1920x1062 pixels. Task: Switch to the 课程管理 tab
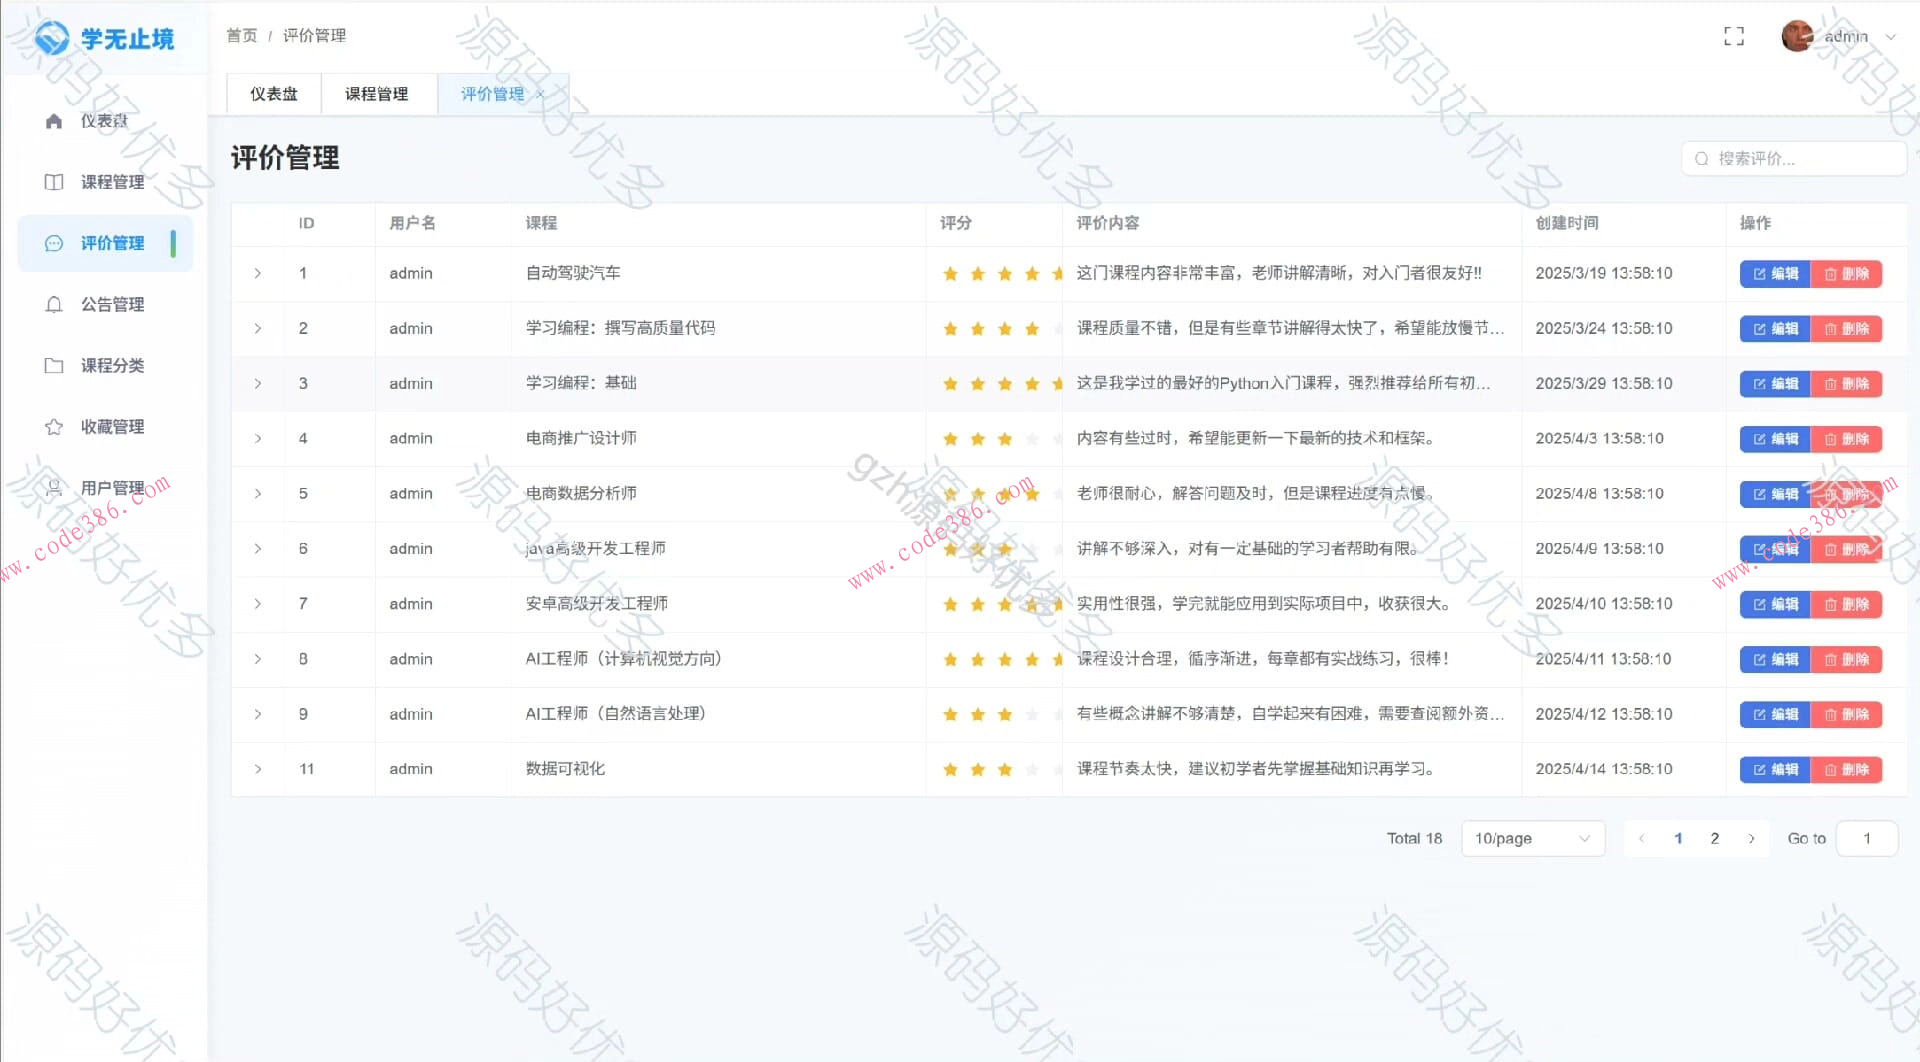(377, 93)
